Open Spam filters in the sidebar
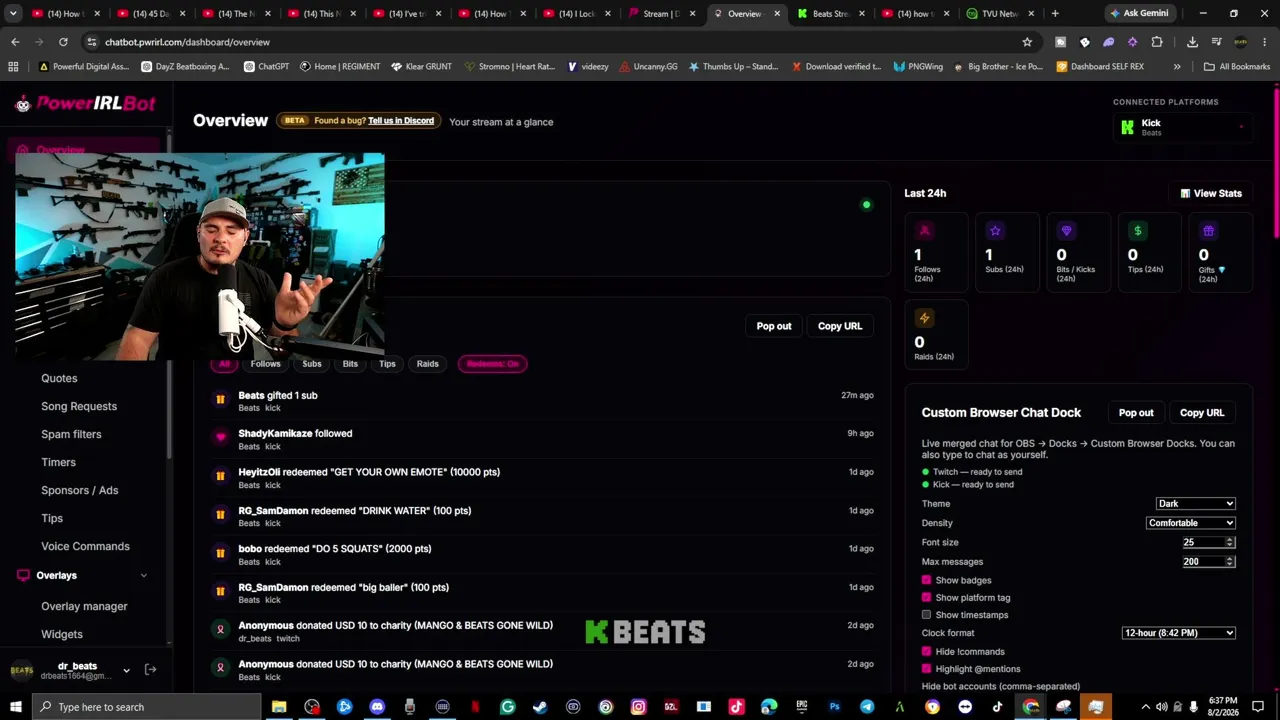Screen dimensions: 1280x720 71,434
